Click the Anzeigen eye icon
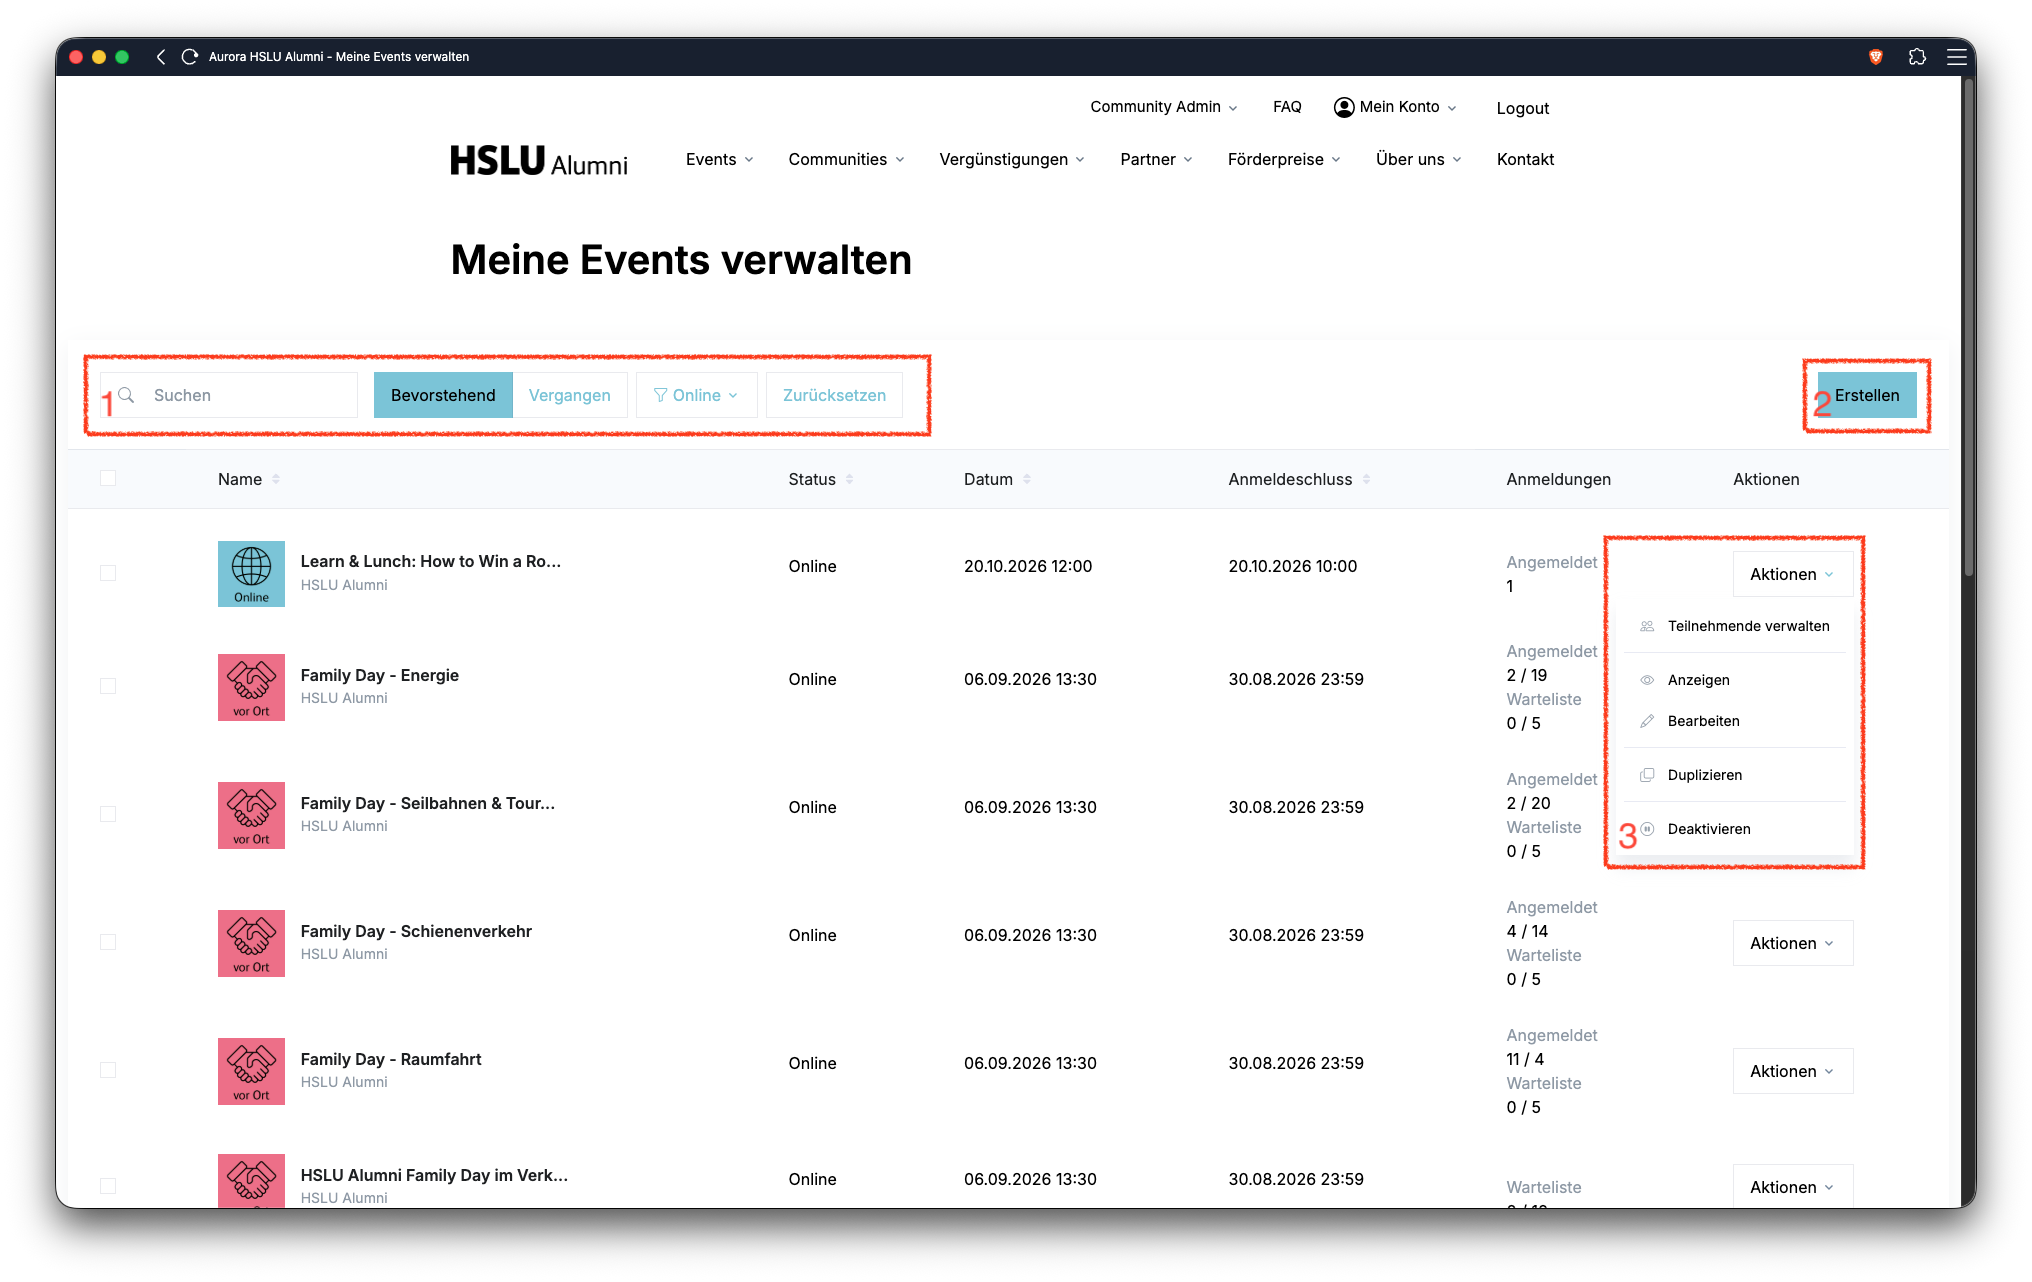The height and width of the screenshot is (1282, 2032). [1647, 680]
